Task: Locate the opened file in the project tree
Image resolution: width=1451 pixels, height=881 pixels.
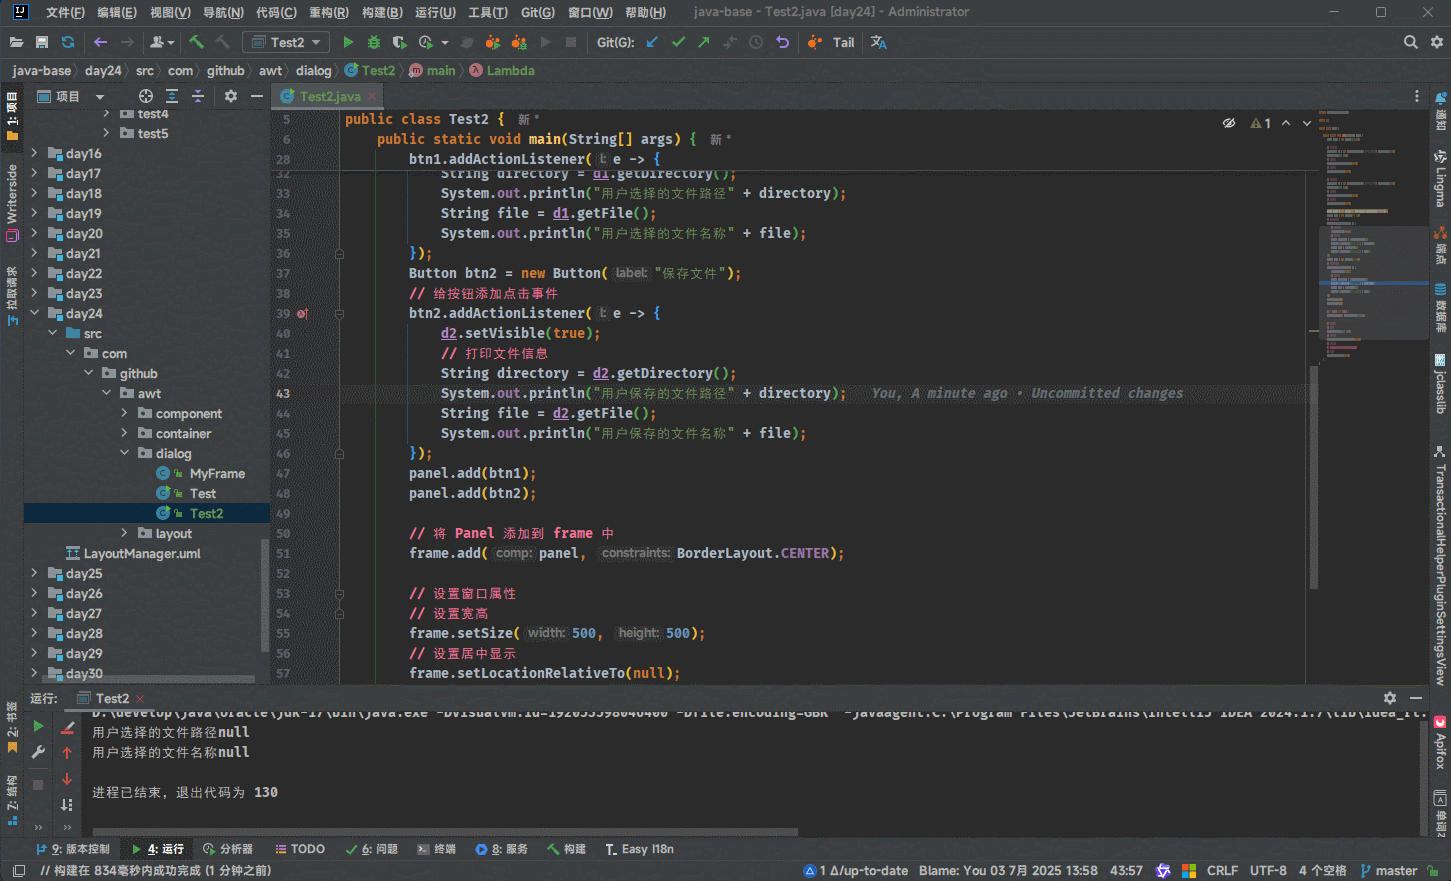Action: (x=146, y=96)
